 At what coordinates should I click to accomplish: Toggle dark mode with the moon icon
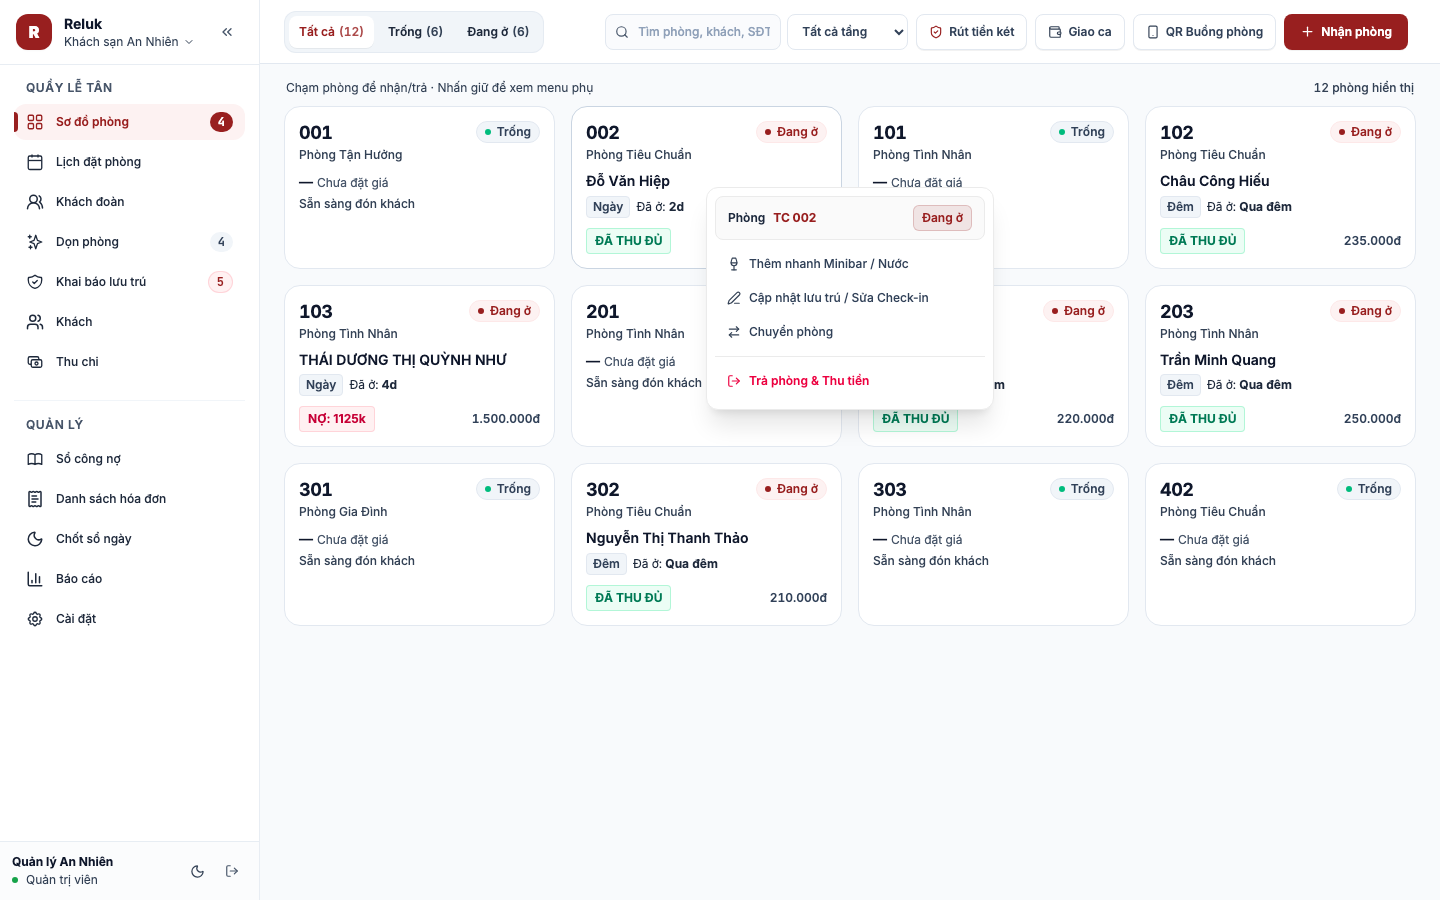pyautogui.click(x=198, y=871)
